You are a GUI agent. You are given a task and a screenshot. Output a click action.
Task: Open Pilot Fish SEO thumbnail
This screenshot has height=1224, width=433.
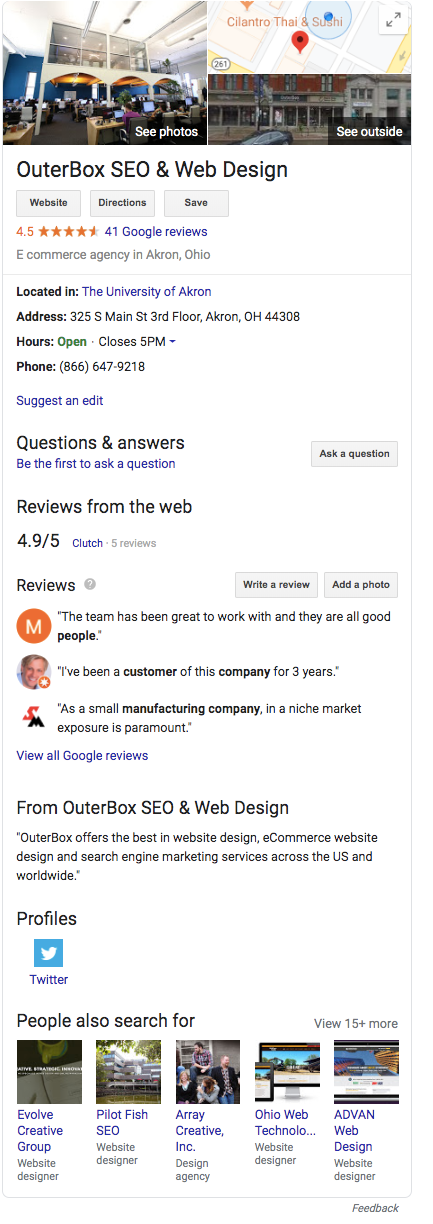128,1071
